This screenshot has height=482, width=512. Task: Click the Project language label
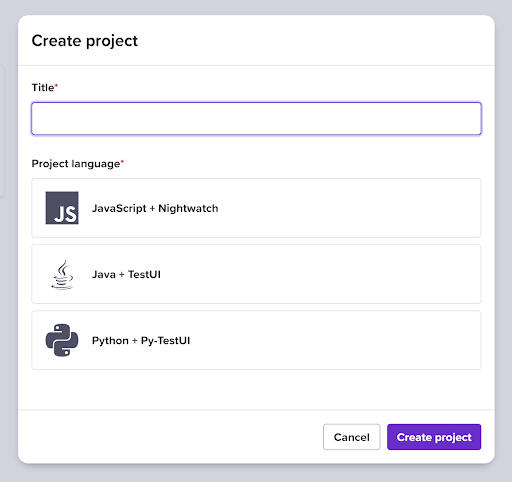point(76,164)
